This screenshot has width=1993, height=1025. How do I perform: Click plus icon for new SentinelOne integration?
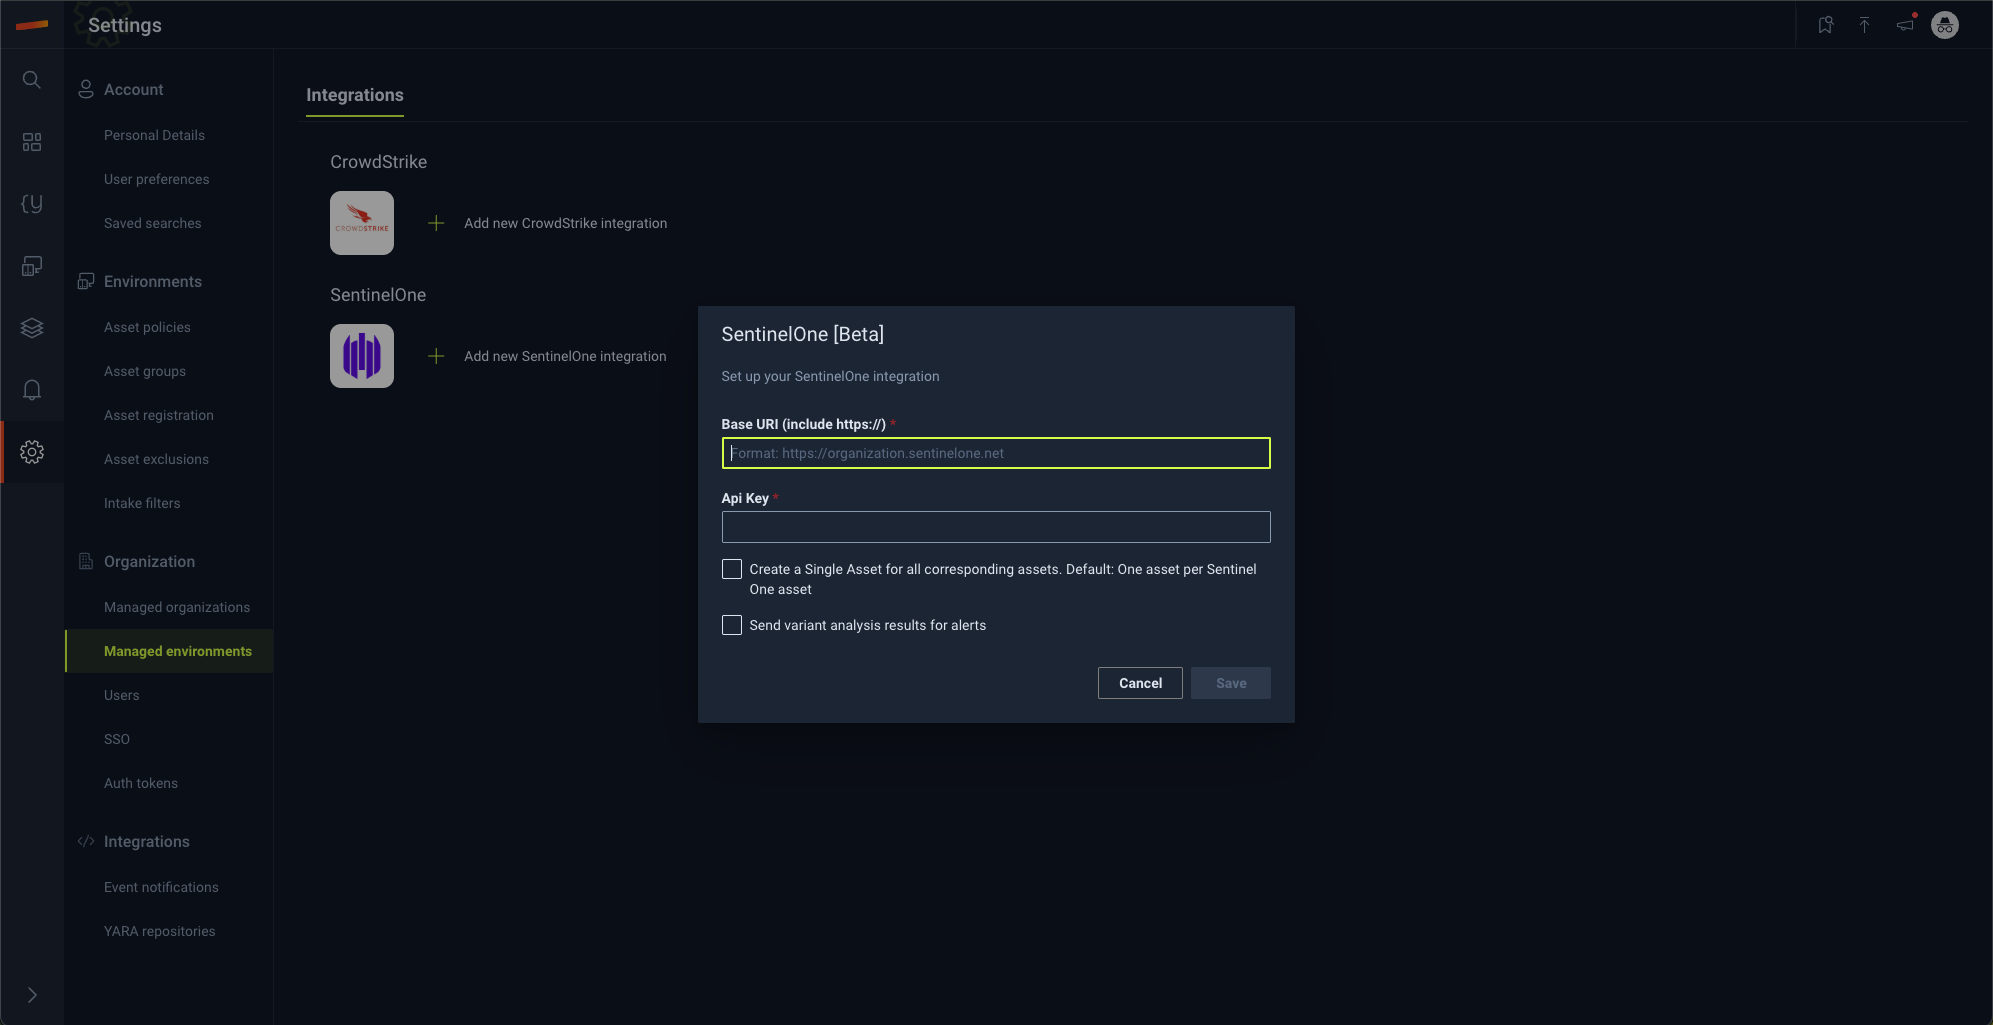pos(436,356)
